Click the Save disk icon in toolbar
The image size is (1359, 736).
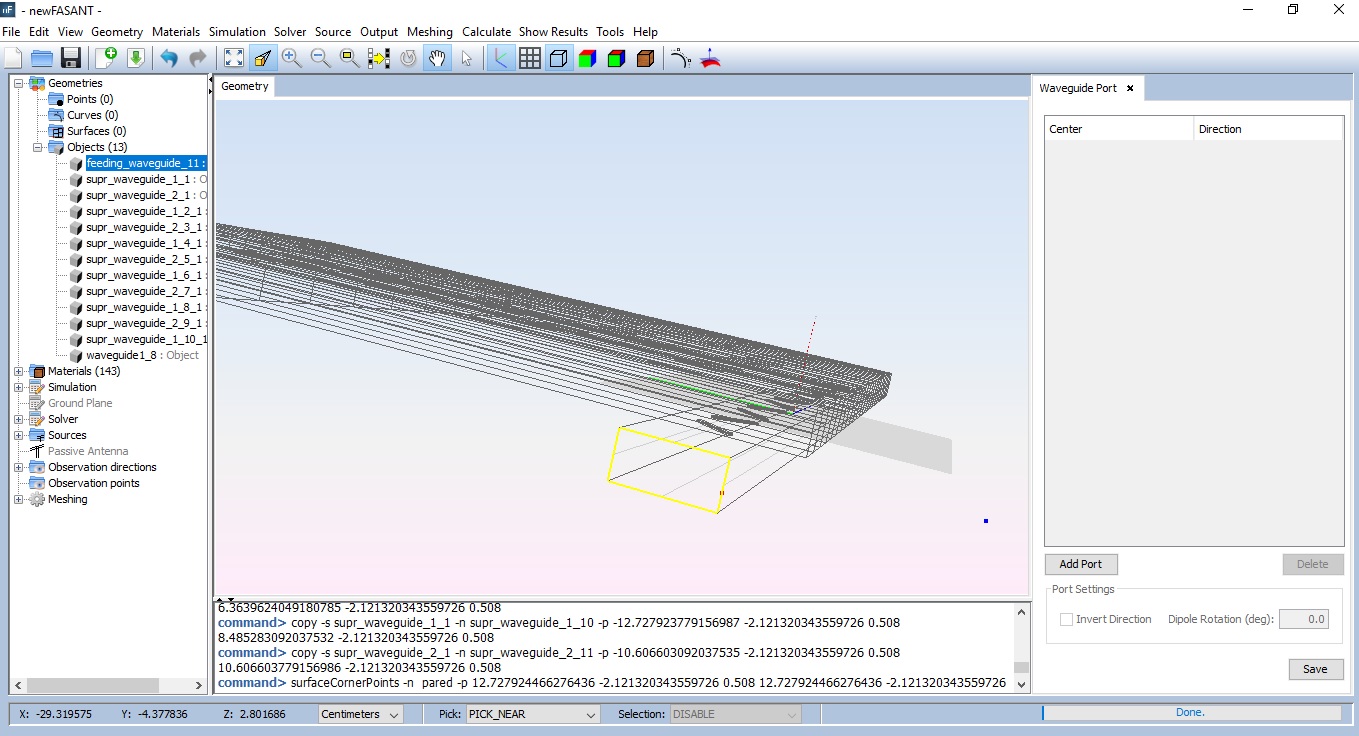click(x=70, y=58)
